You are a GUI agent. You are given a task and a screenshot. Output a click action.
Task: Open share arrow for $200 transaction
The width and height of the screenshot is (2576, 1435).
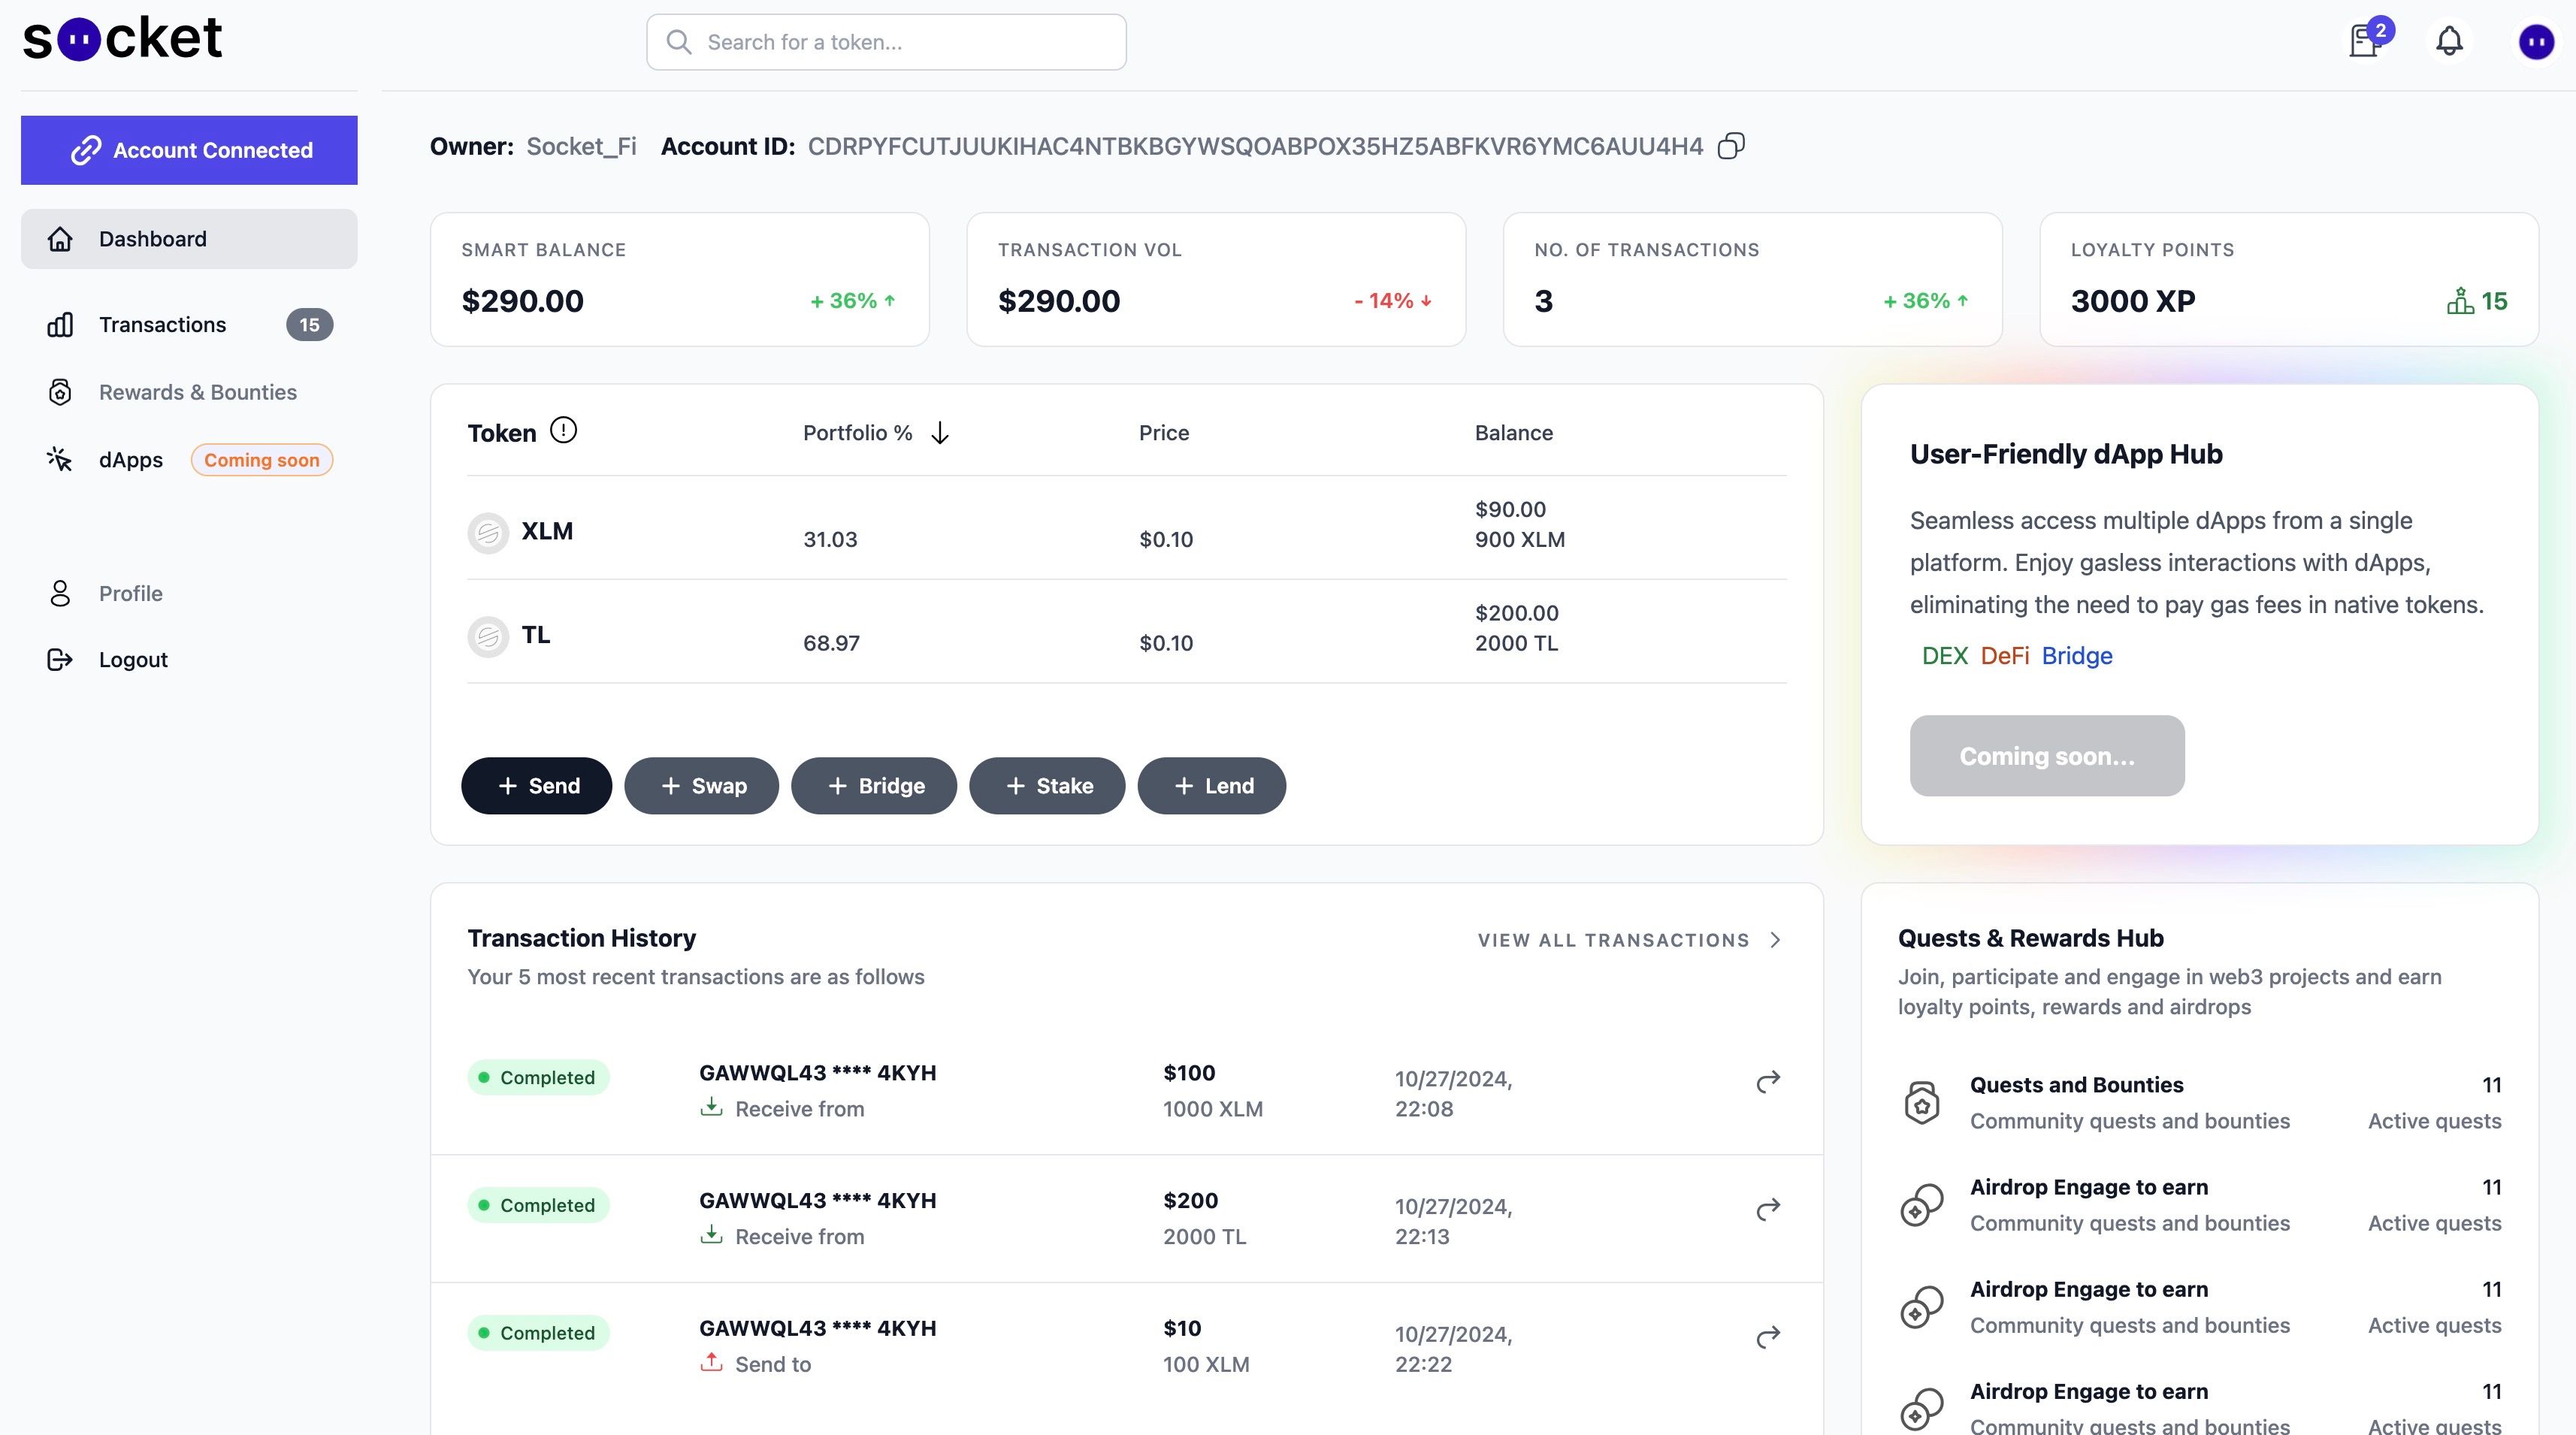click(1768, 1209)
